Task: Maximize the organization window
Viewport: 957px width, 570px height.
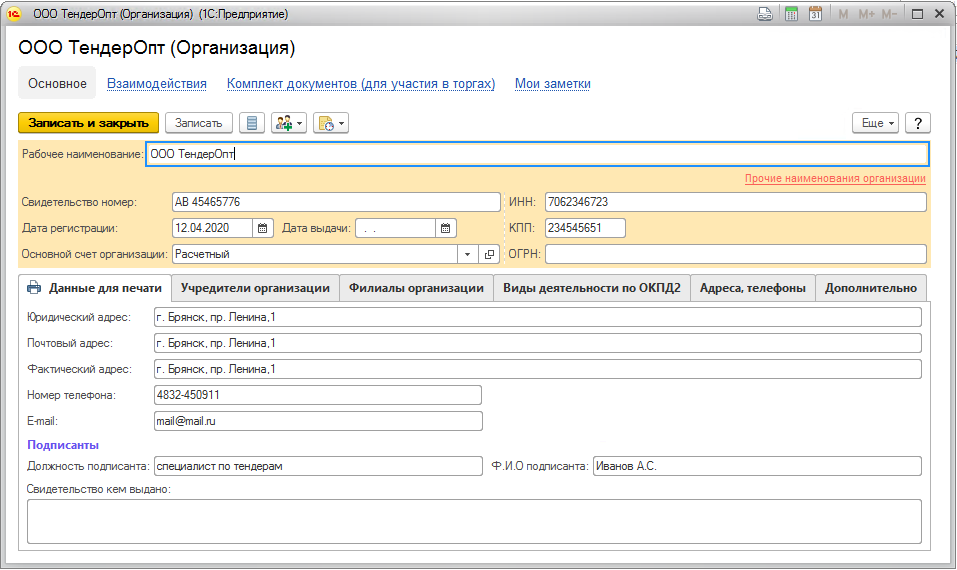Action: click(x=917, y=13)
